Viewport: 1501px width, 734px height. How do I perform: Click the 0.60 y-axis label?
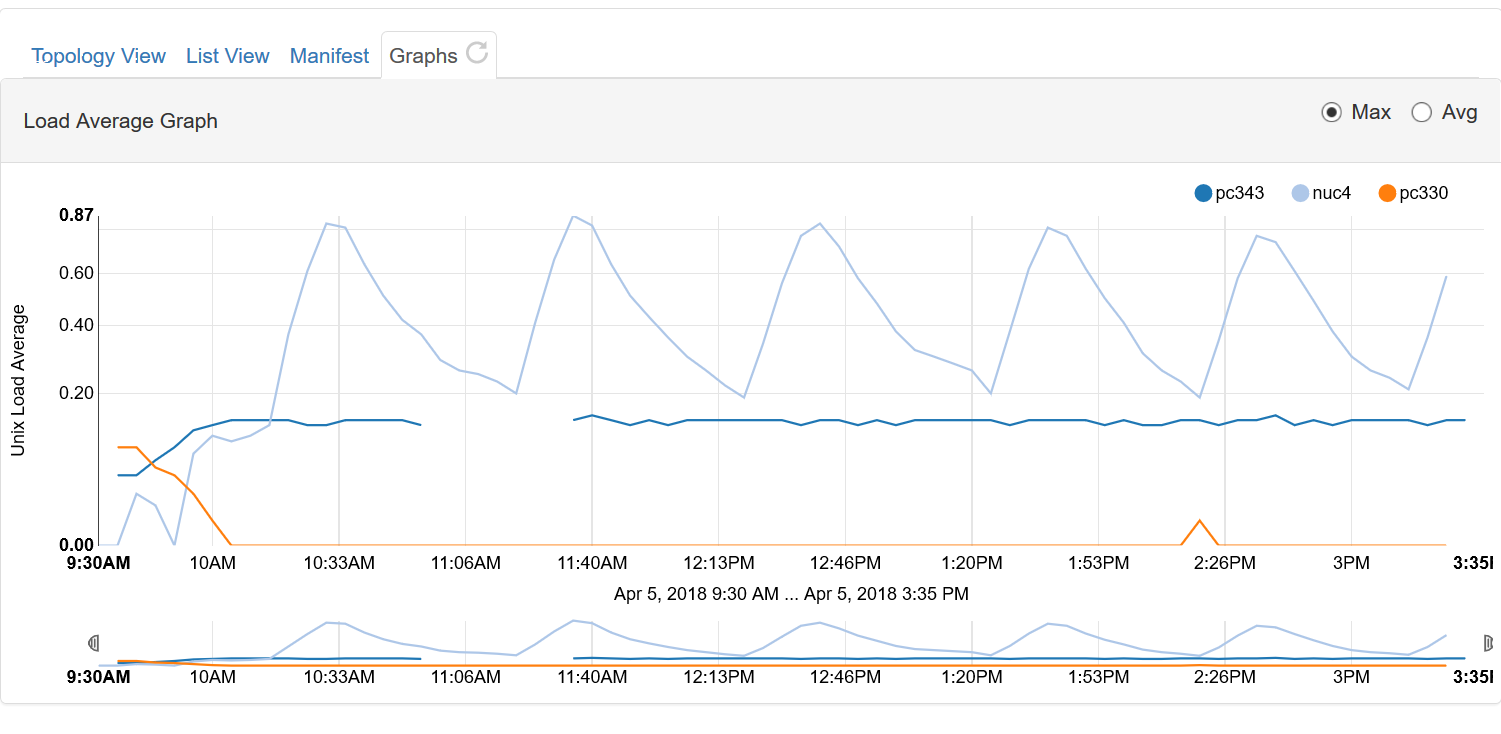click(x=76, y=273)
